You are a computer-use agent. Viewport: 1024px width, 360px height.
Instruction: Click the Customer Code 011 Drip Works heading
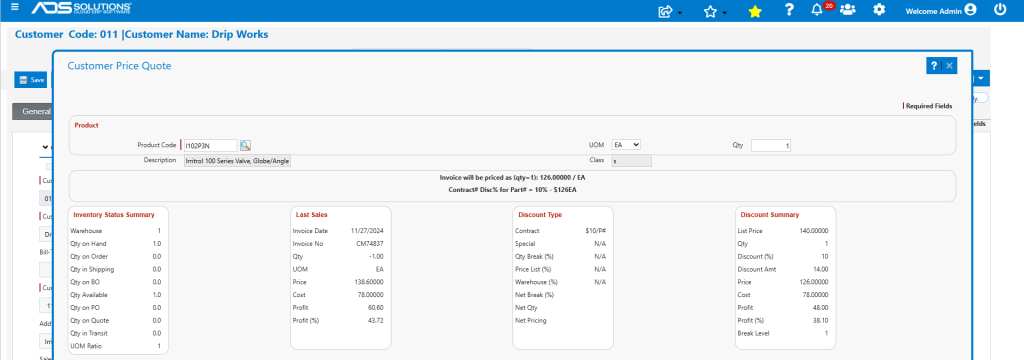pos(142,35)
